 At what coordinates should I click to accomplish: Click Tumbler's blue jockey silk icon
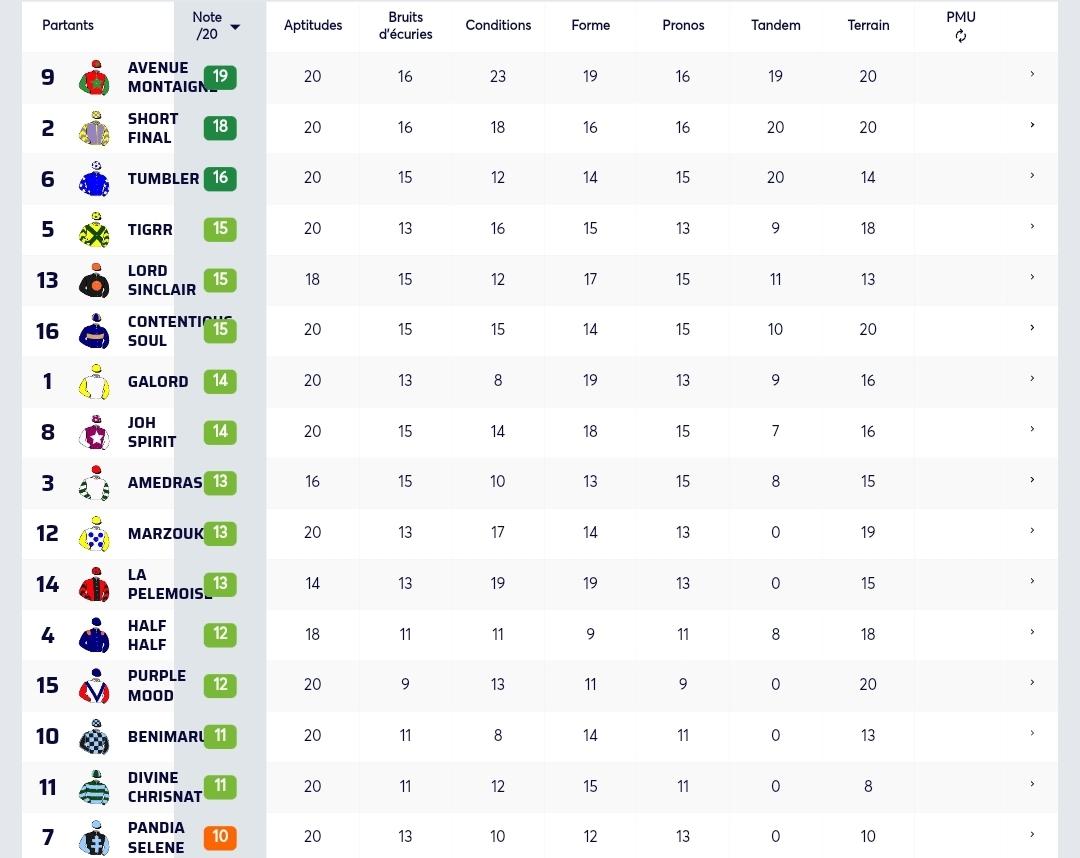[94, 179]
